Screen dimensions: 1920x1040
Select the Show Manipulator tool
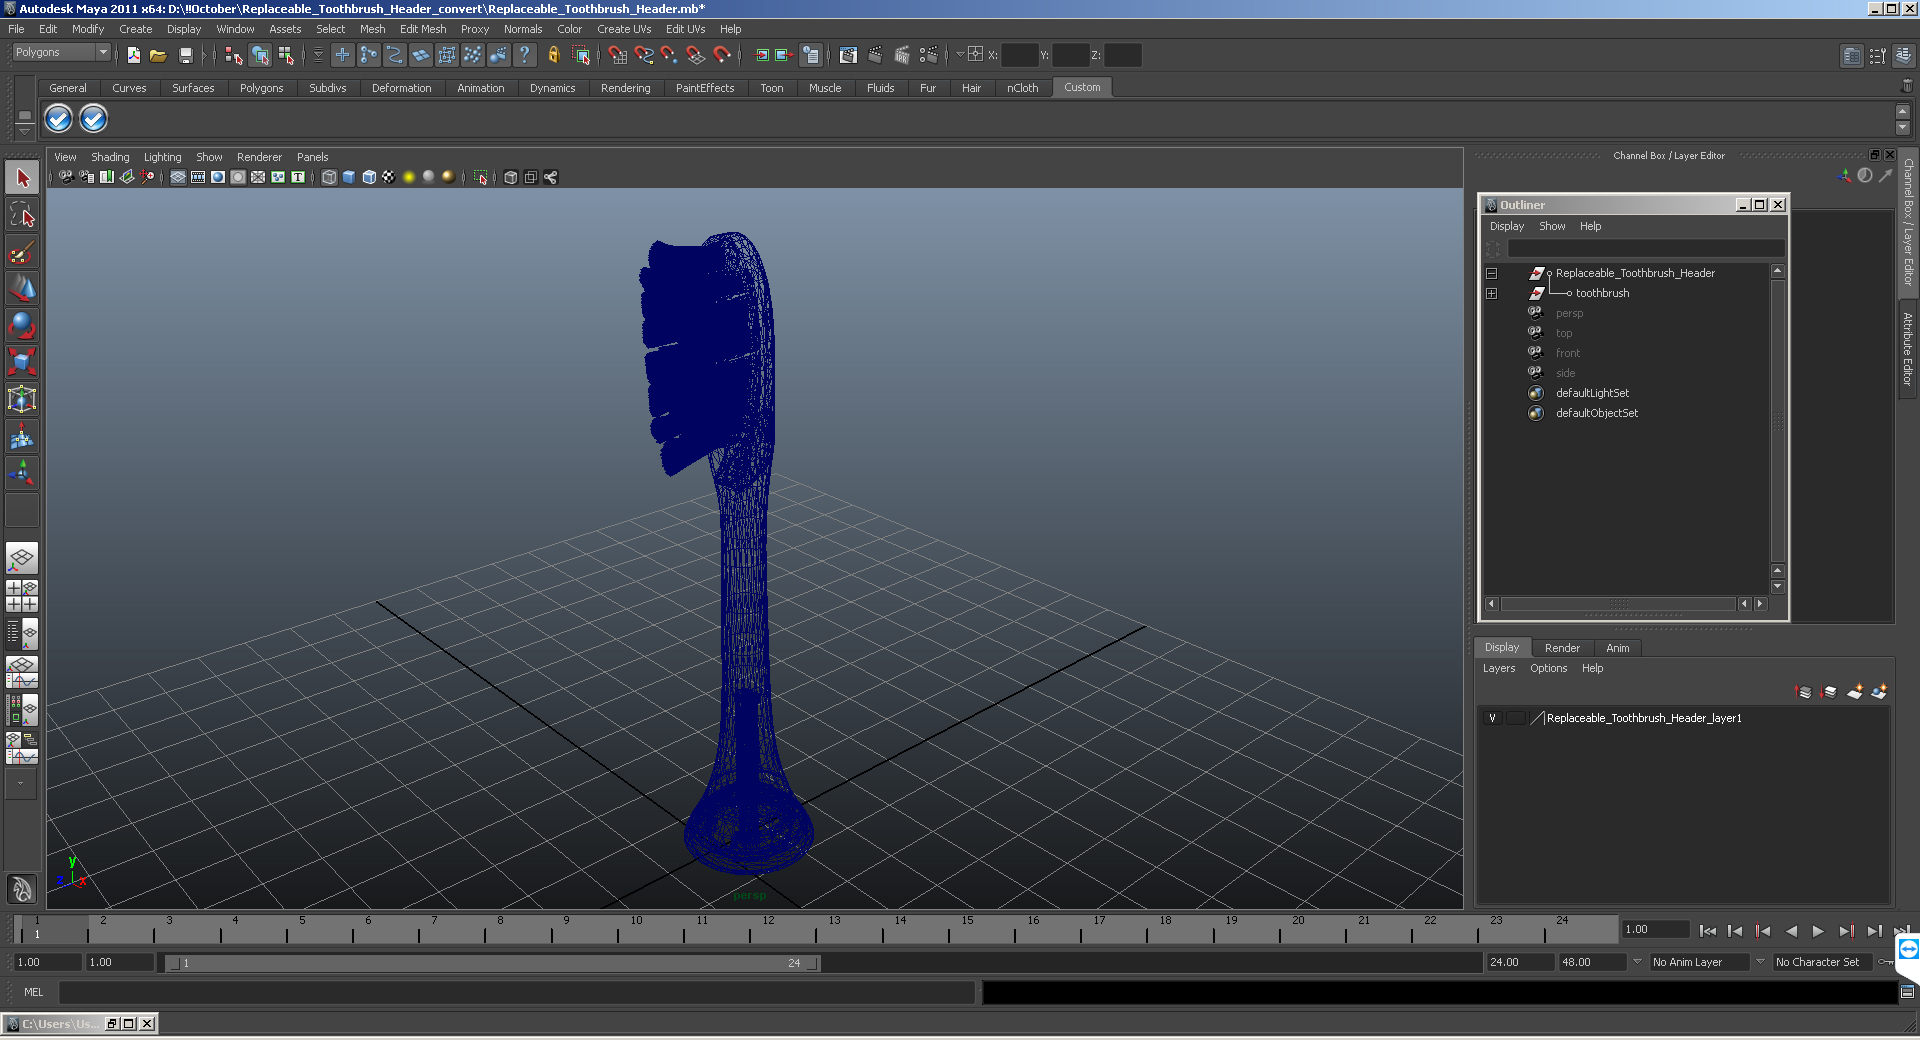click(22, 473)
